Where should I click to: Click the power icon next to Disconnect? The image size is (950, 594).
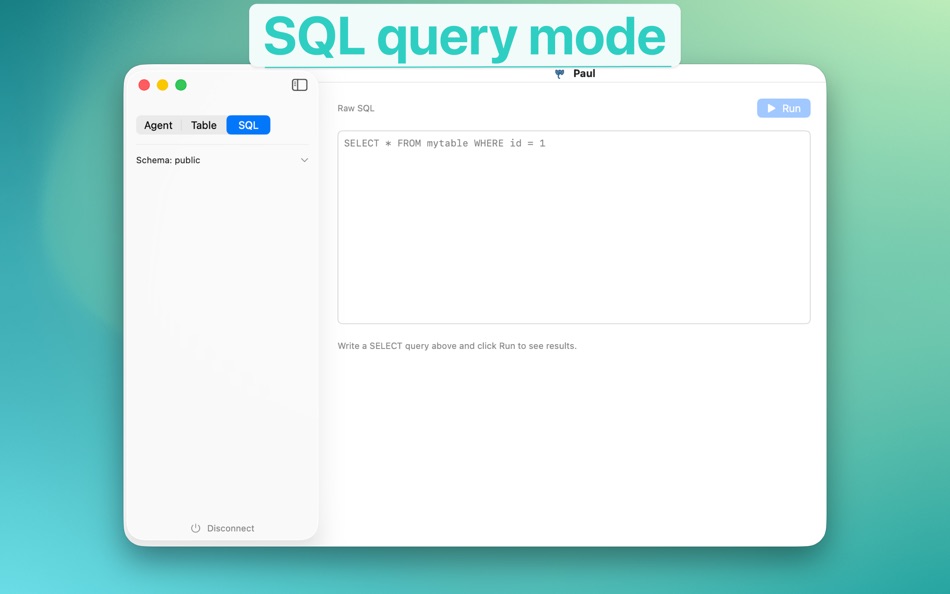pyautogui.click(x=194, y=528)
